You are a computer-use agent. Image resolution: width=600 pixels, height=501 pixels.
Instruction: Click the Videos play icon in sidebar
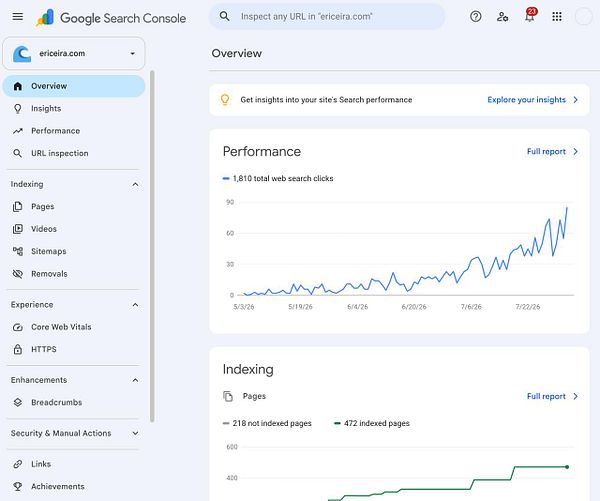18,229
